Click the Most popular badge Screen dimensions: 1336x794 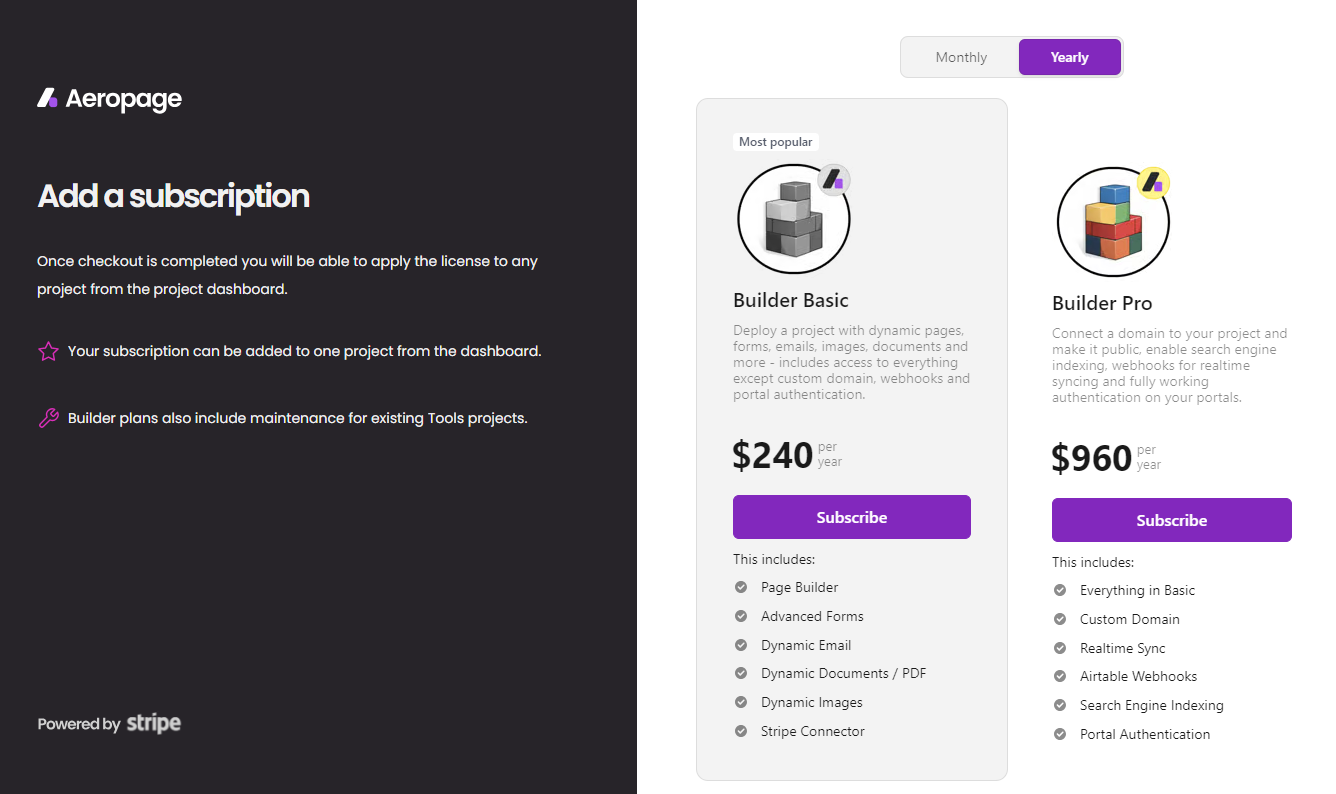775,142
